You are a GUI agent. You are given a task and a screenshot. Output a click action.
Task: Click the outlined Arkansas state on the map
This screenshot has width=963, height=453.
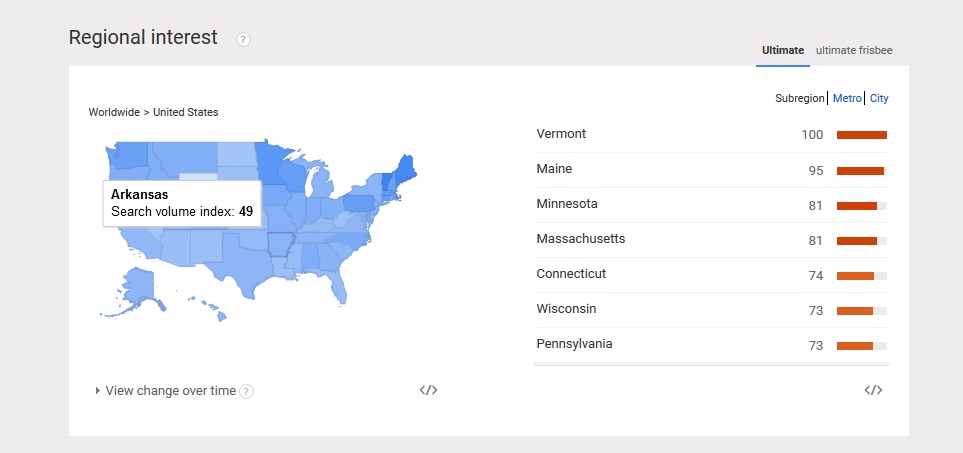[x=281, y=245]
